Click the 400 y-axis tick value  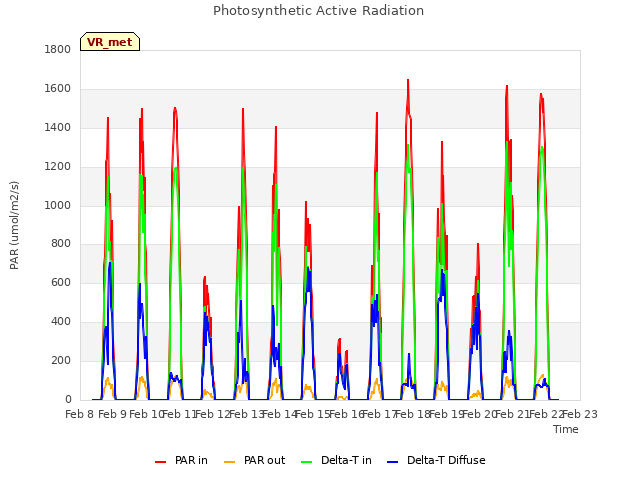[x=61, y=322]
